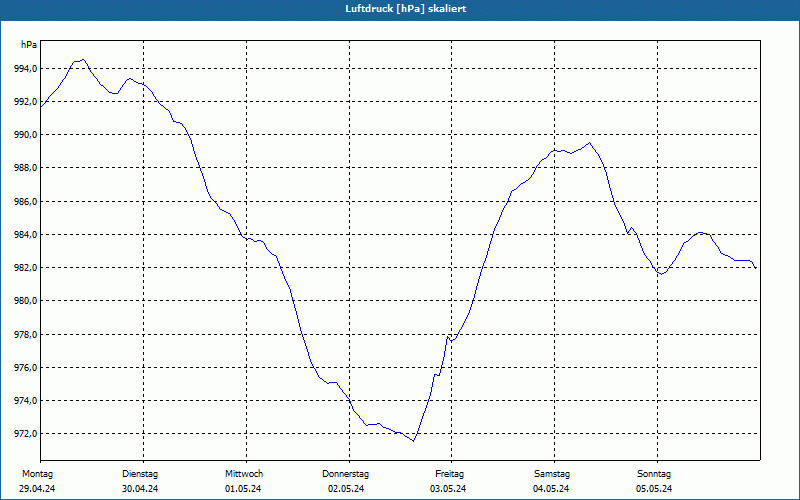Click the date 05.05.24
This screenshot has width=800, height=500.
click(654, 489)
